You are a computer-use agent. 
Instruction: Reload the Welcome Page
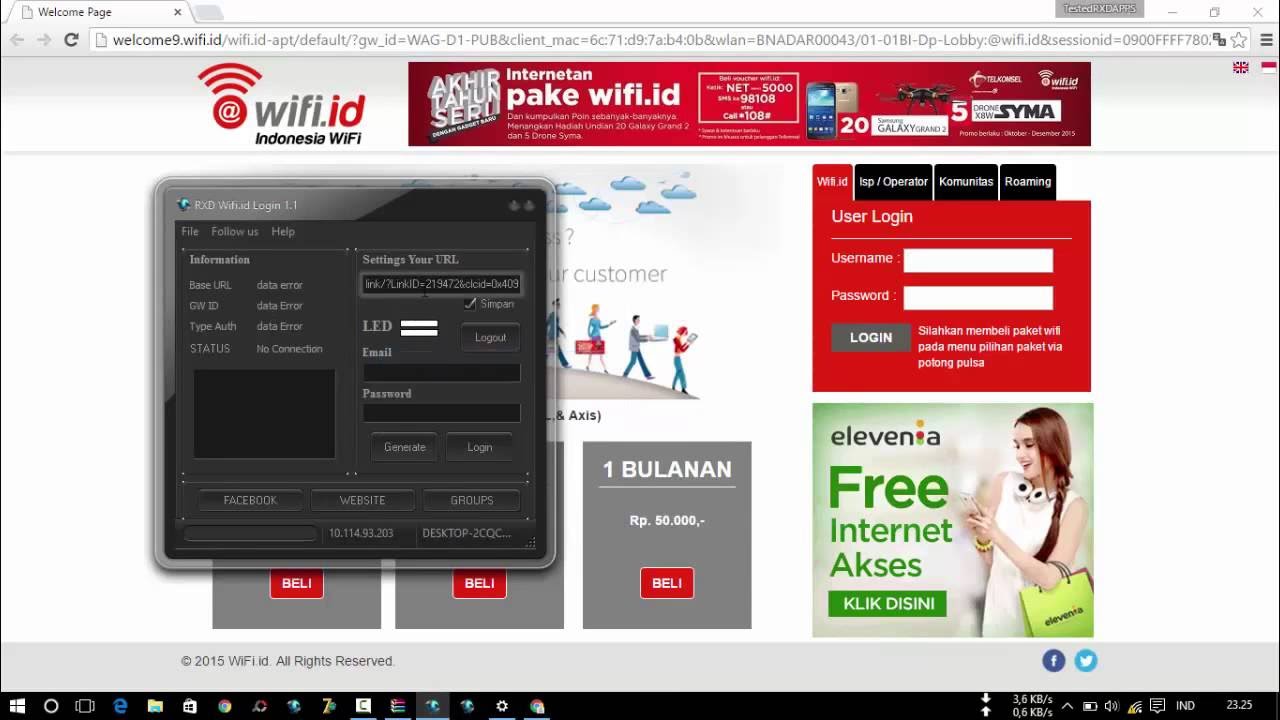[71, 40]
